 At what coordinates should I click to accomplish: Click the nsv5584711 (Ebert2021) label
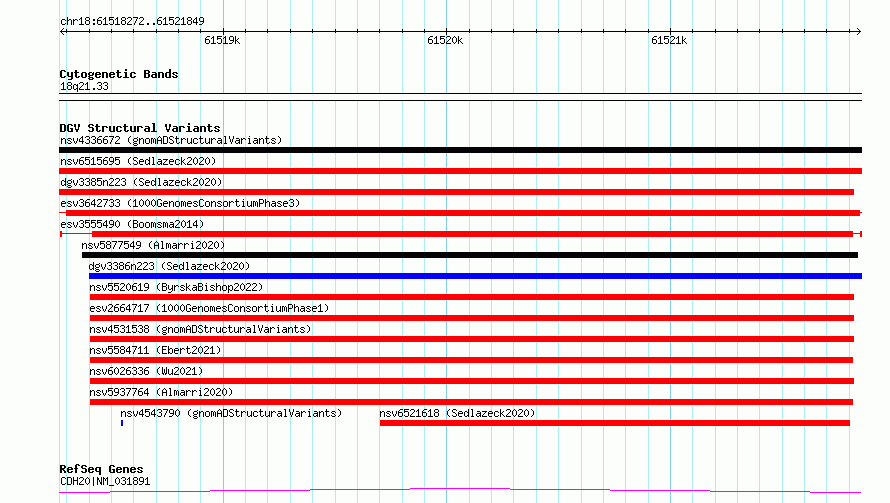pyautogui.click(x=155, y=350)
